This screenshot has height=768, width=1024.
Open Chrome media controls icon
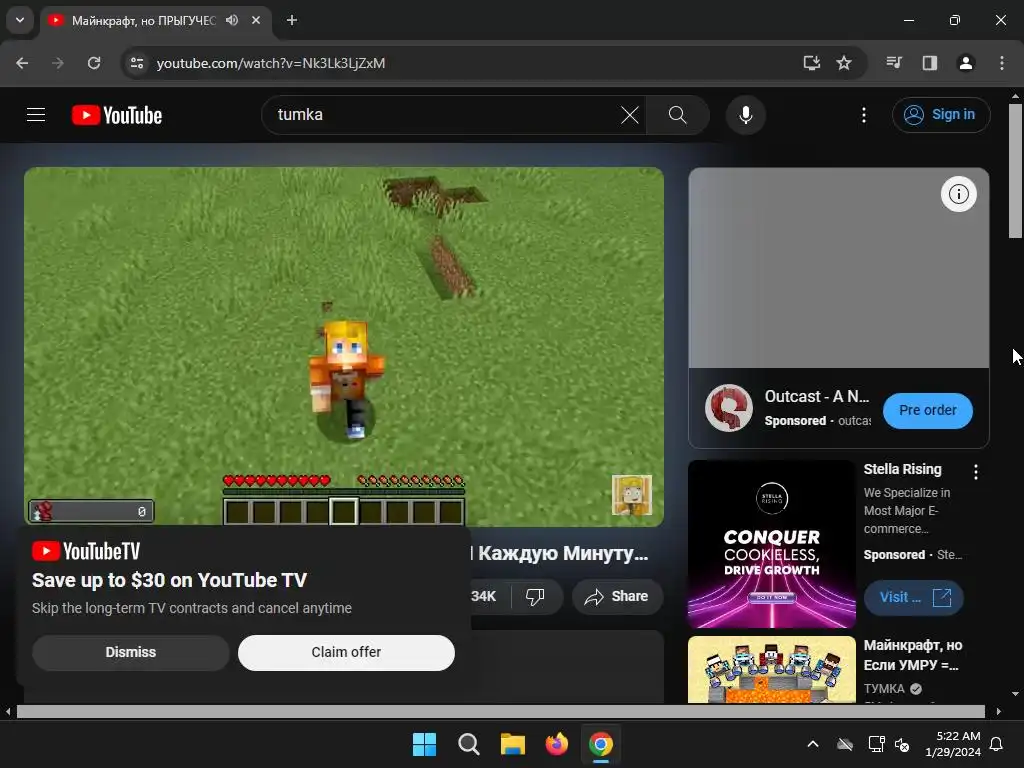pos(894,63)
